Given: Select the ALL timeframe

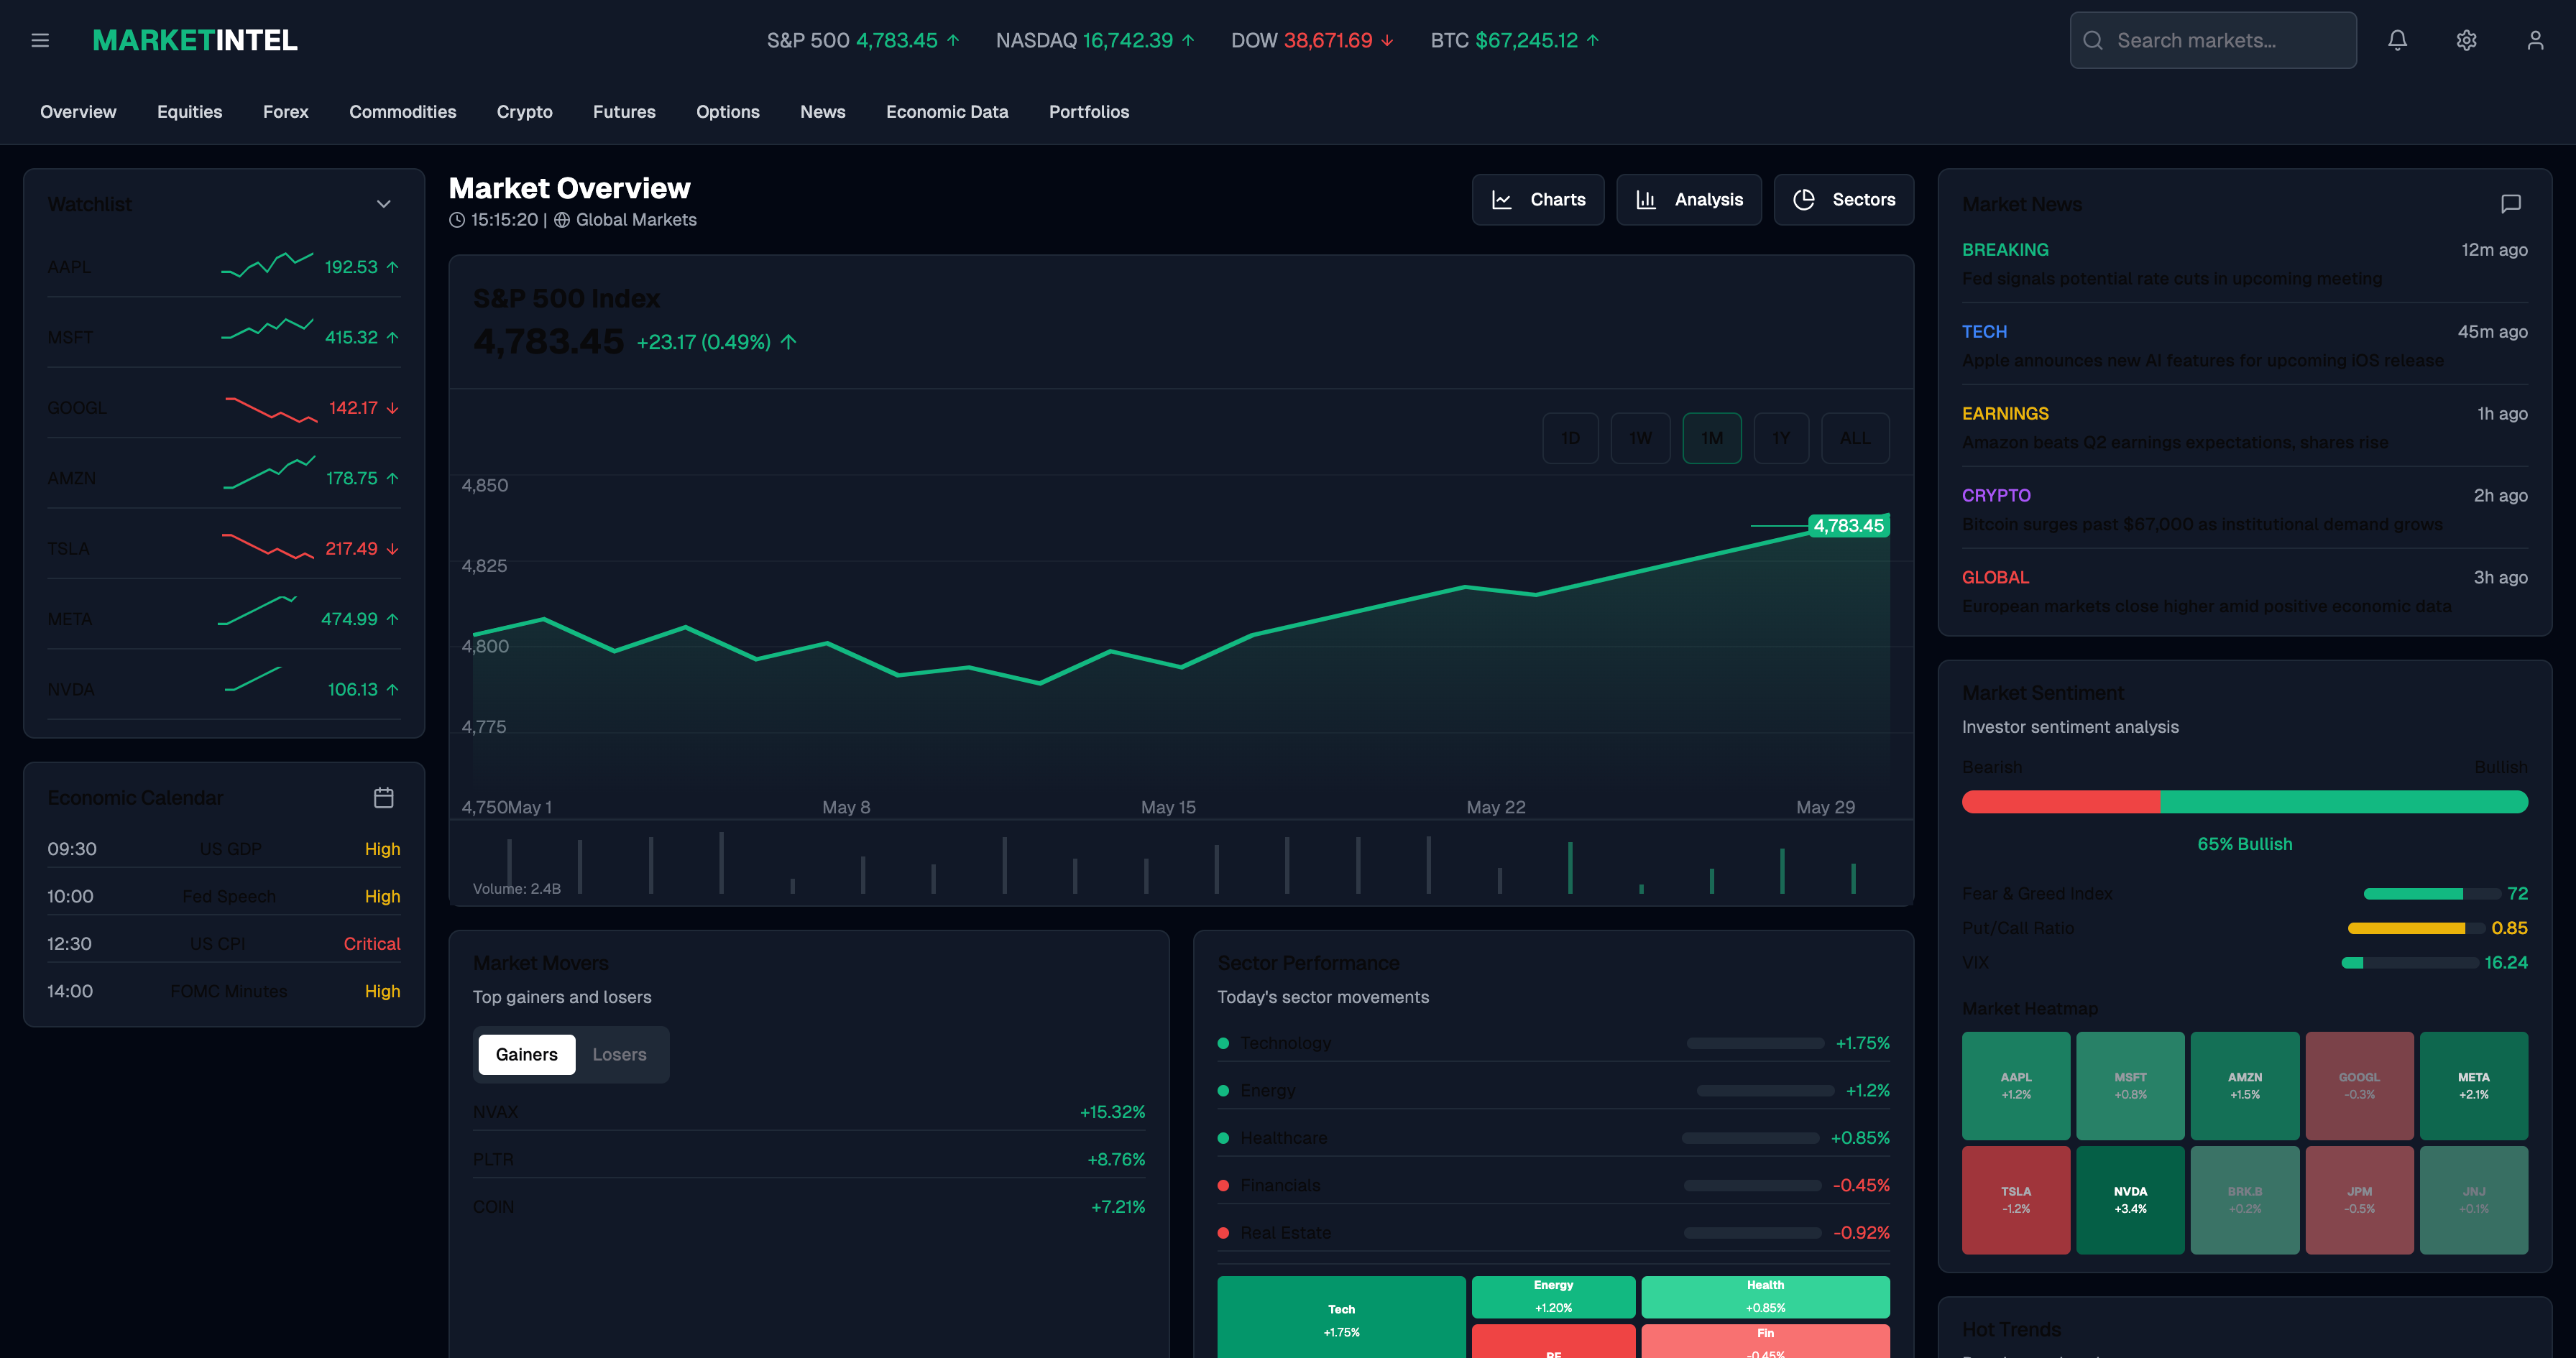Looking at the screenshot, I should coord(1854,438).
